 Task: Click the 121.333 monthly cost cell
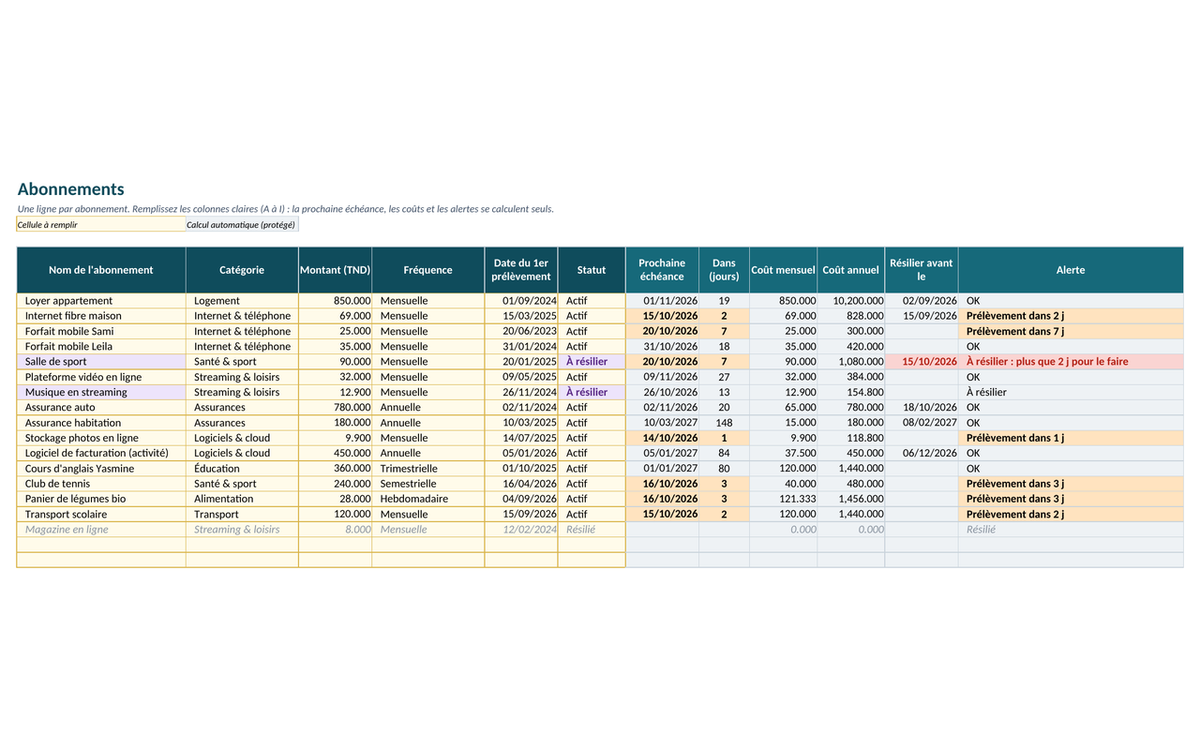tap(783, 499)
